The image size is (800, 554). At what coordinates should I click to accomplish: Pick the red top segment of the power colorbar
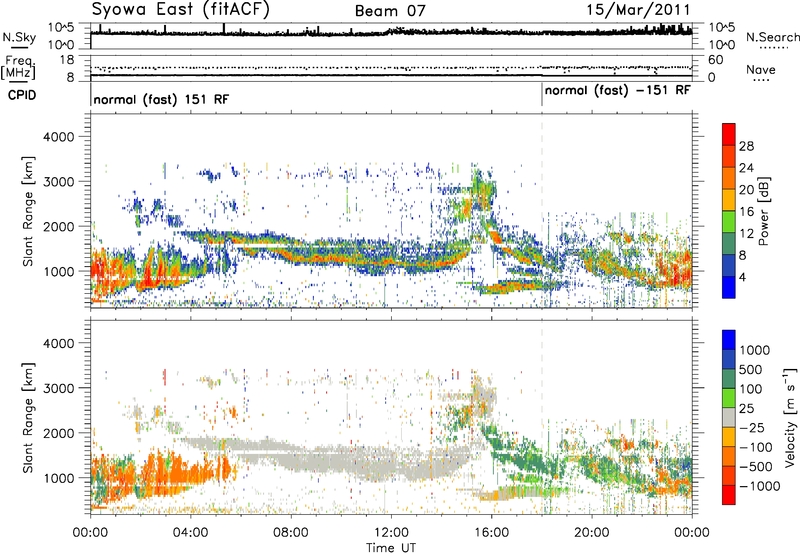point(729,135)
